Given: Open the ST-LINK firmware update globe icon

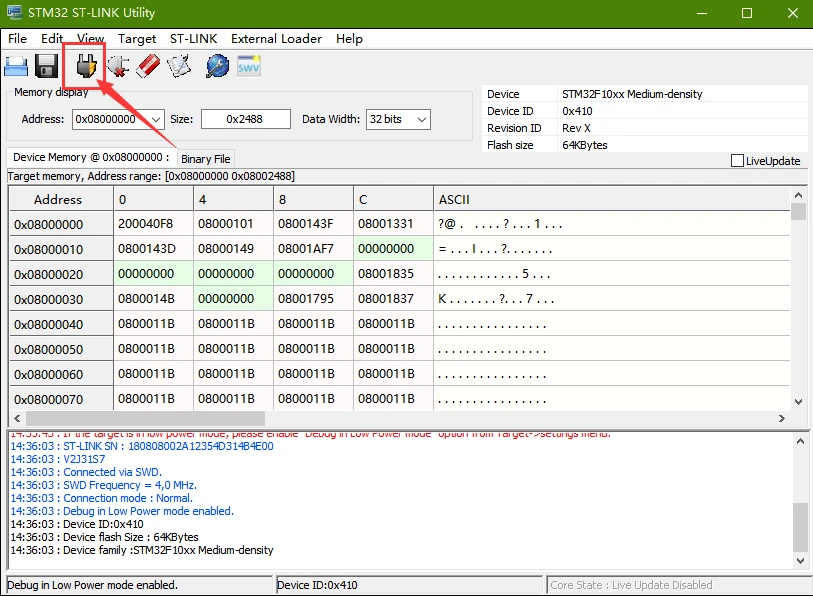Looking at the screenshot, I should (217, 66).
